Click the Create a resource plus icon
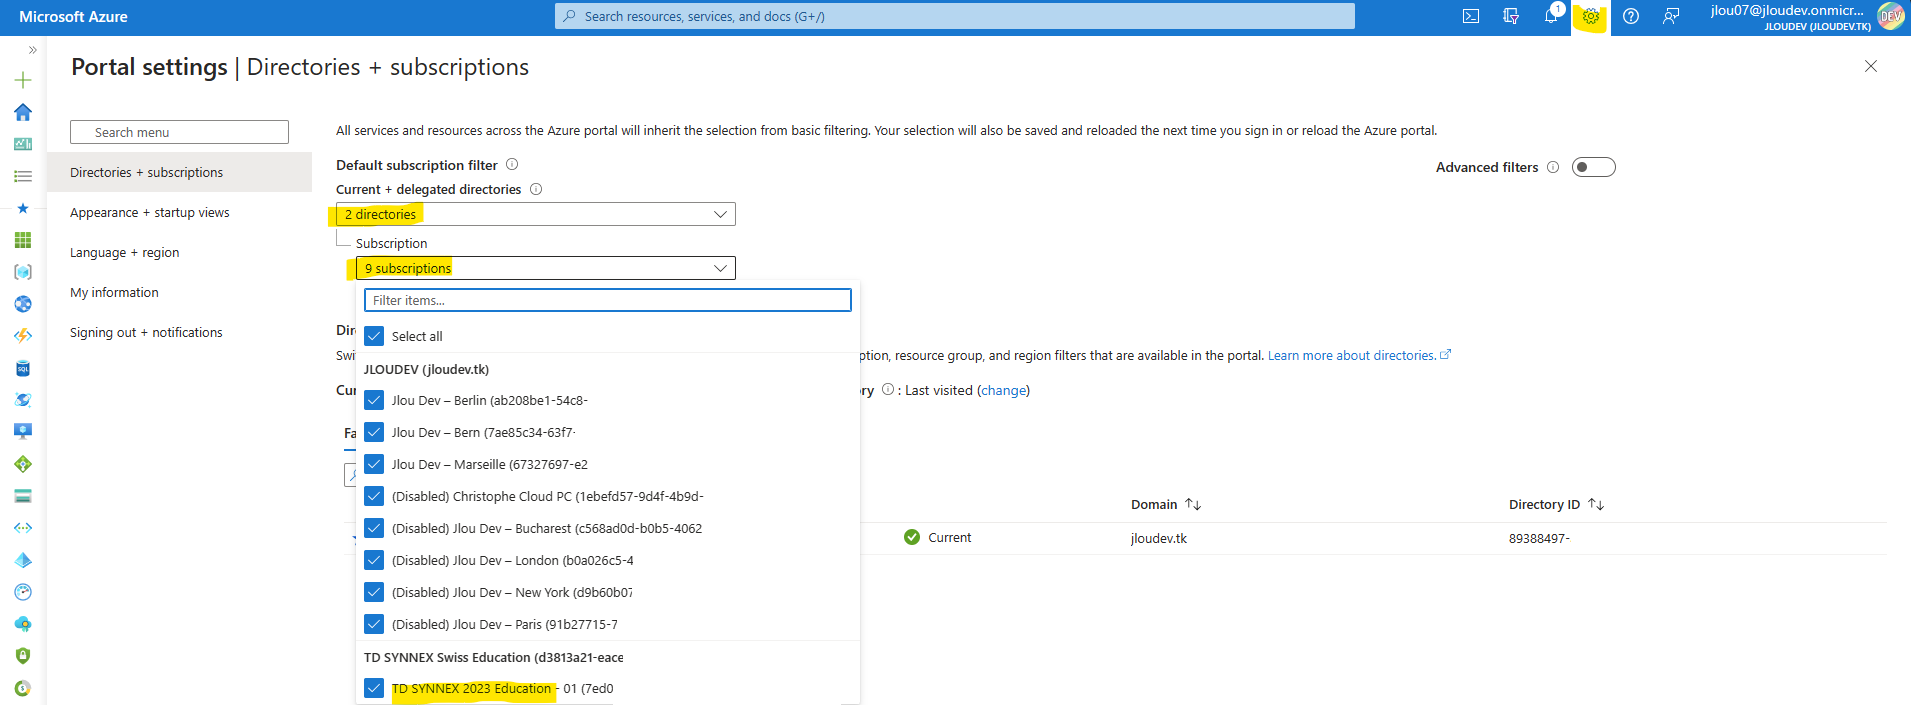The height and width of the screenshot is (706, 1911). [x=23, y=80]
